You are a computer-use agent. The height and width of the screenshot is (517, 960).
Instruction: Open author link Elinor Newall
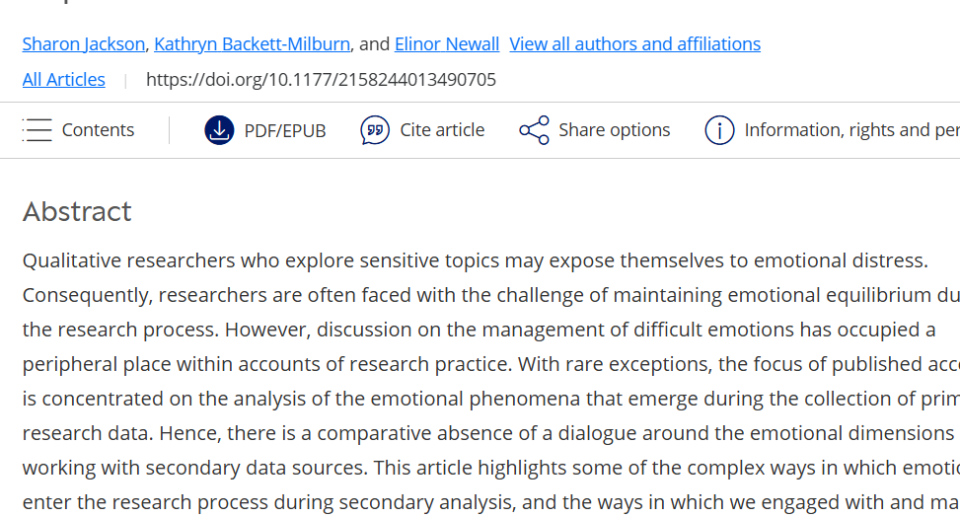pyautogui.click(x=447, y=44)
